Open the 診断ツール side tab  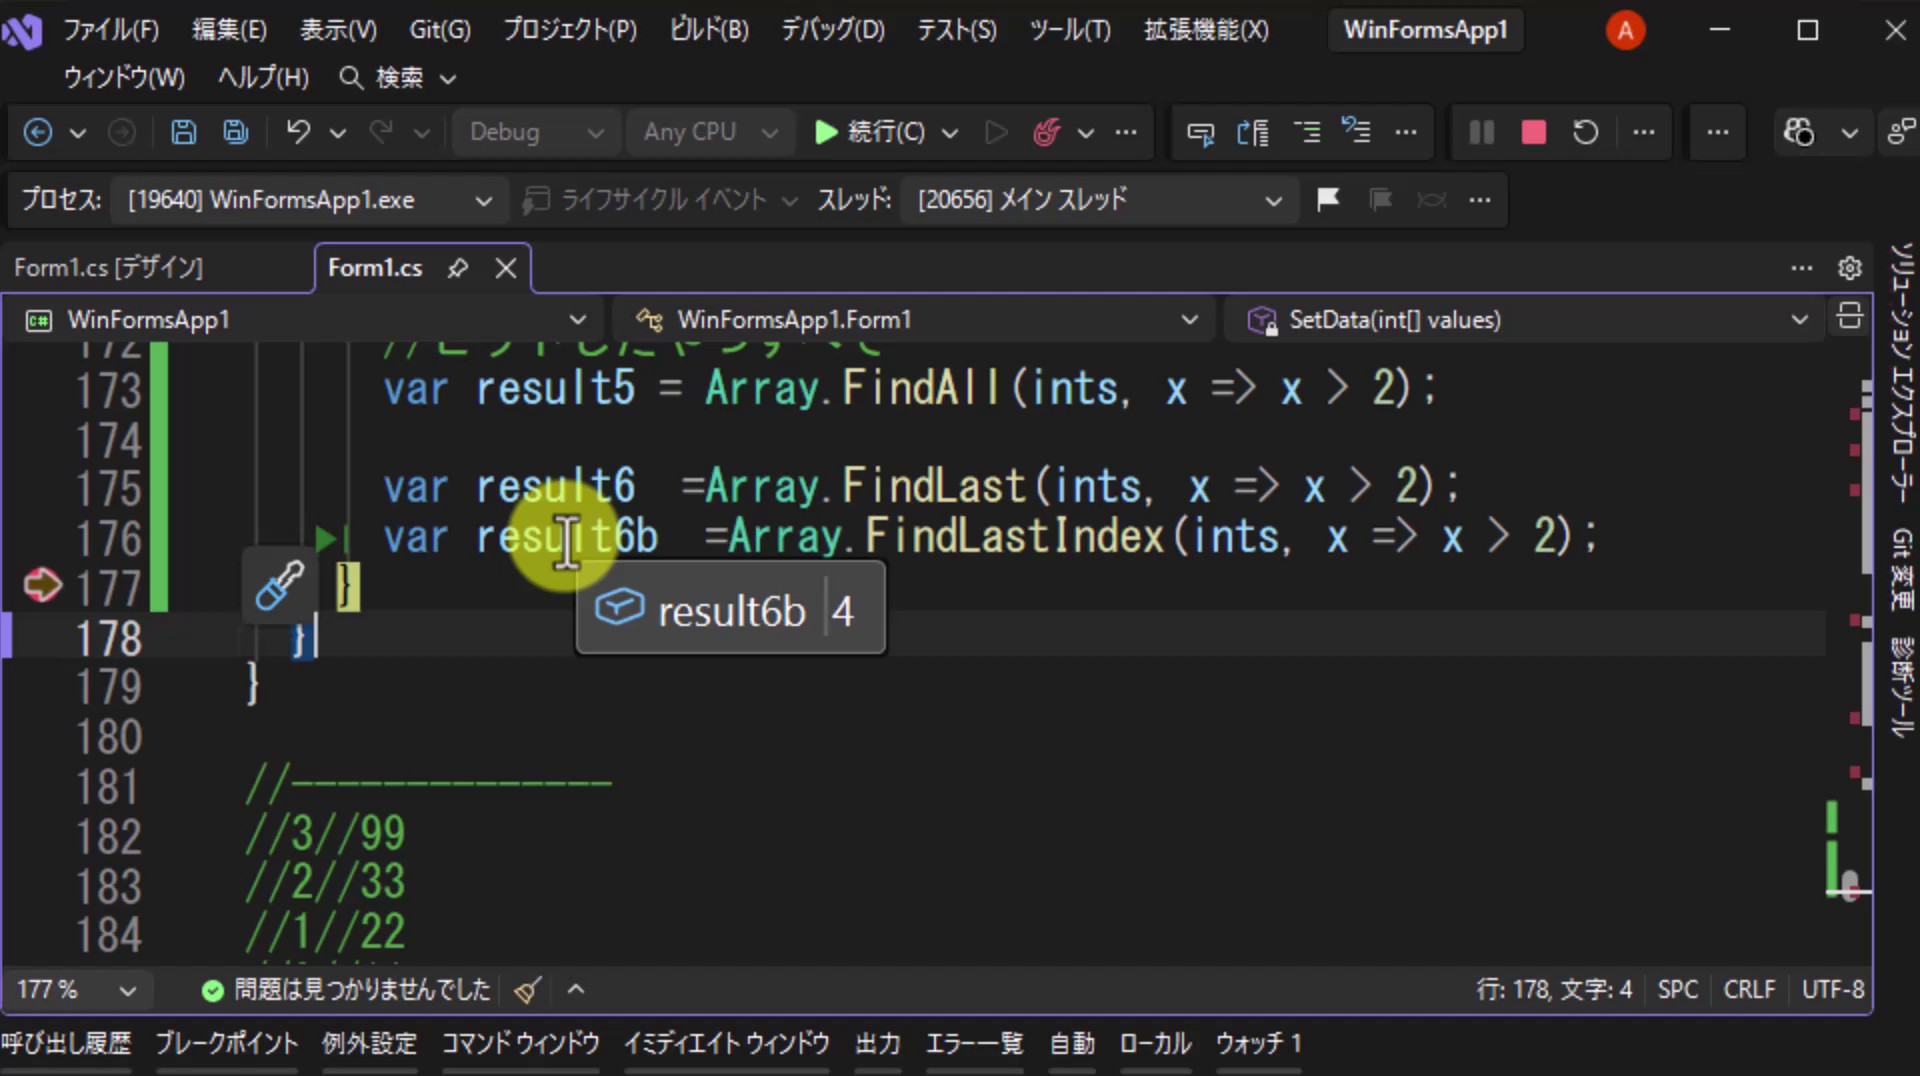point(1901,687)
